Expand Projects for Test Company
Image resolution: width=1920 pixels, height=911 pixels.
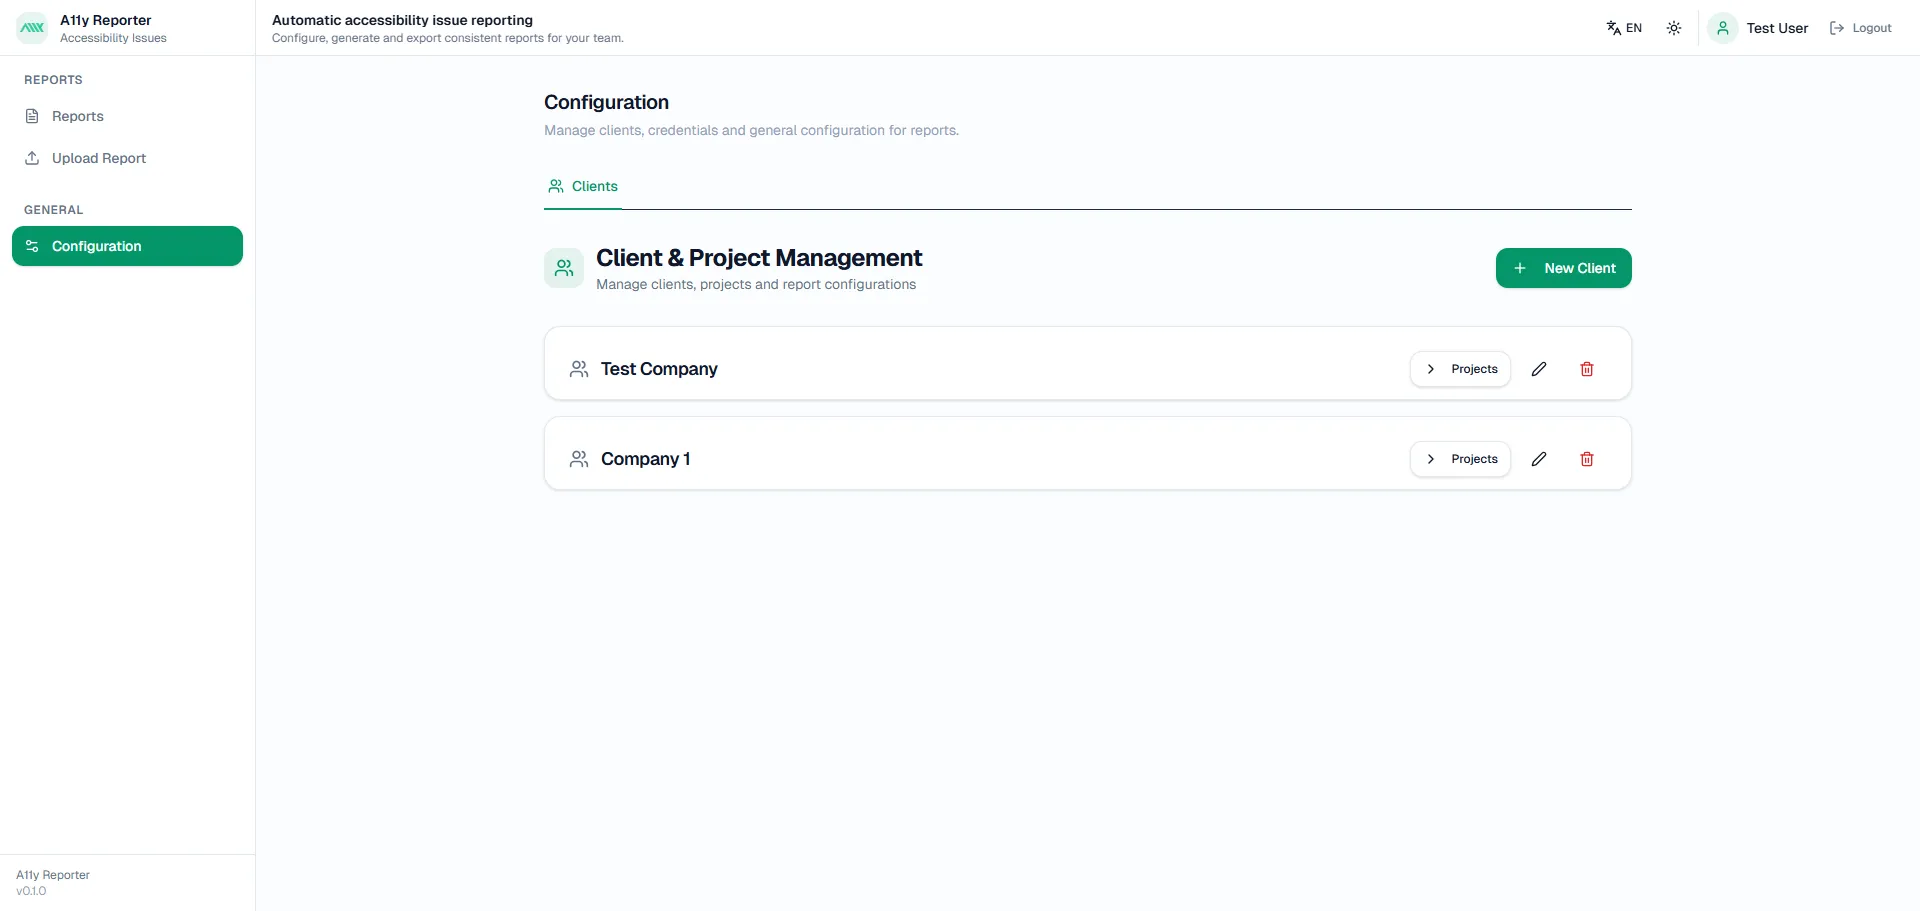click(x=1460, y=369)
